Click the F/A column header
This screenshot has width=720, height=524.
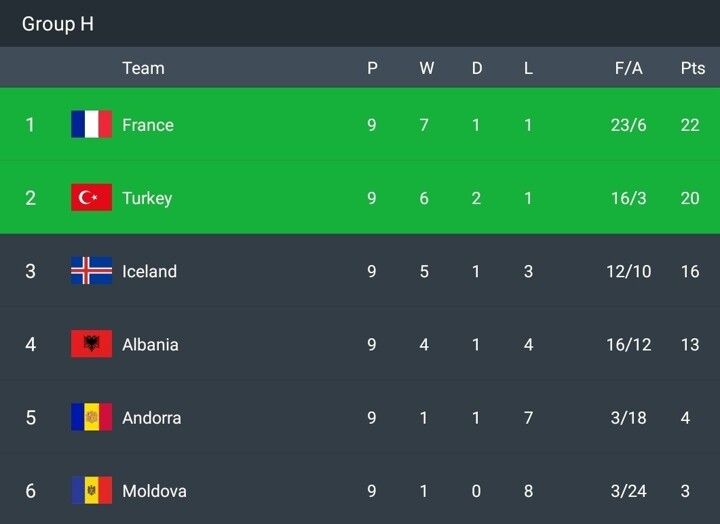(x=629, y=68)
